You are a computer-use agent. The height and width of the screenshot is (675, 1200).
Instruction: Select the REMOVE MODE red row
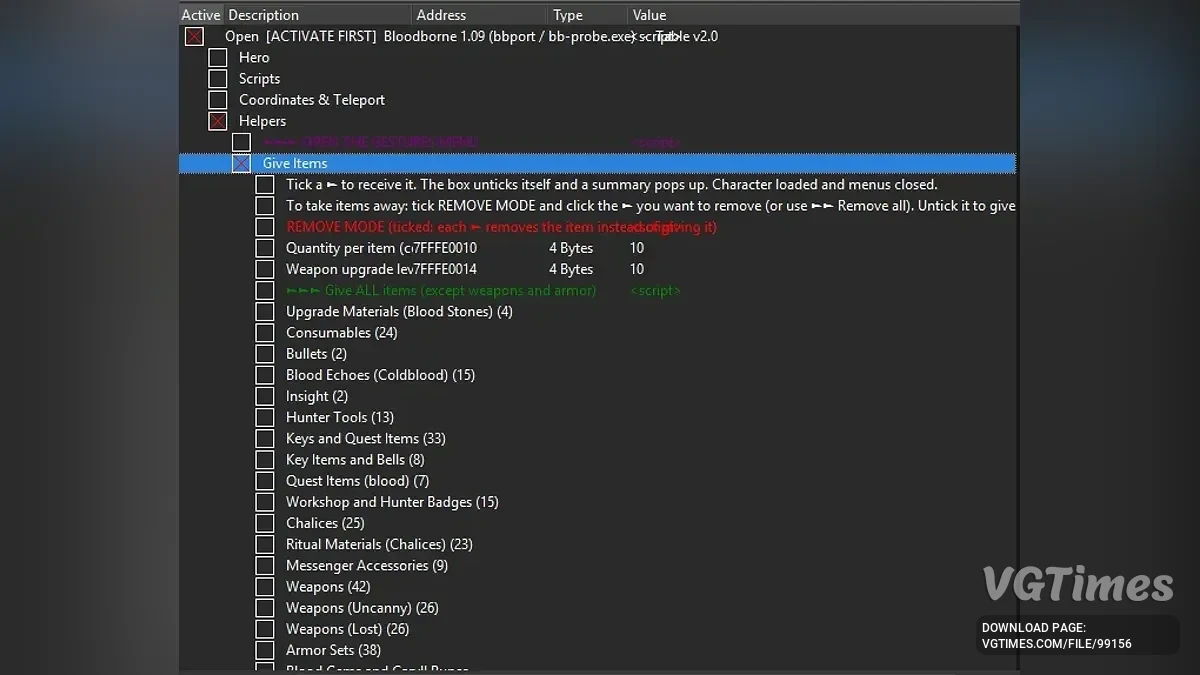click(x=501, y=227)
